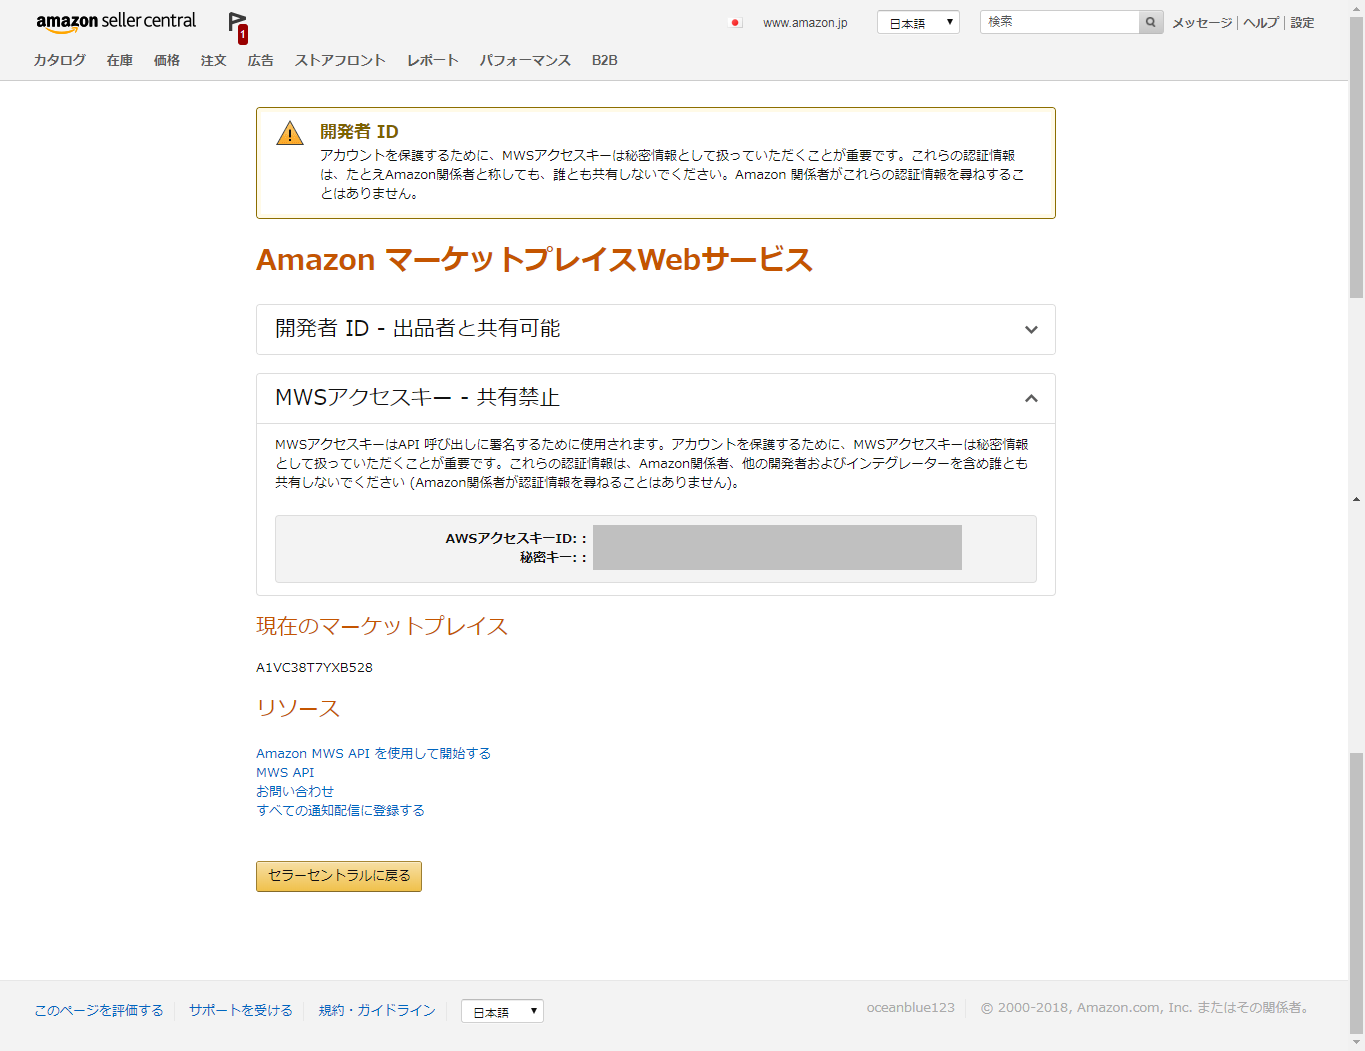Click the Amazon マーケットプレイスWebサービス page title
Screen dimensions: 1365x1051
(x=534, y=260)
